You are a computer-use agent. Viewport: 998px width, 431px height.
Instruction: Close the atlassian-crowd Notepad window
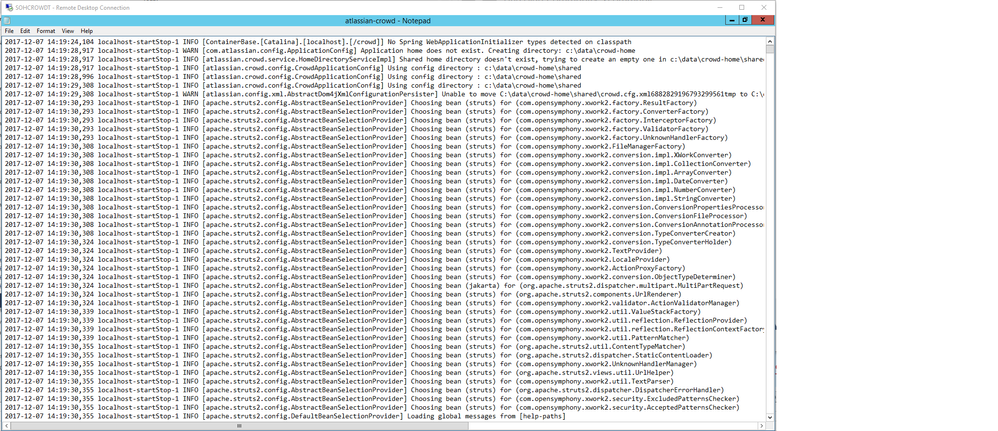tap(763, 20)
